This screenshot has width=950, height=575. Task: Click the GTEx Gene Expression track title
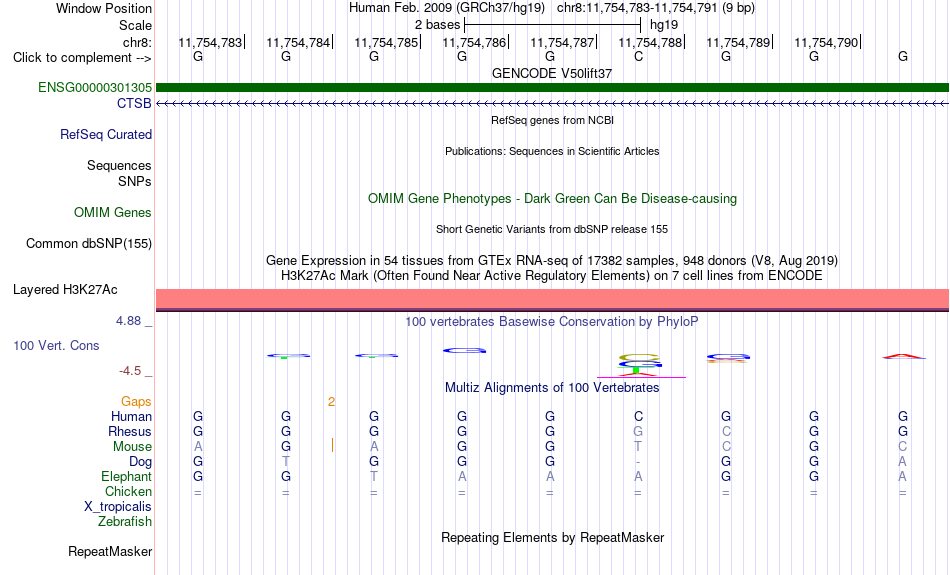point(552,261)
